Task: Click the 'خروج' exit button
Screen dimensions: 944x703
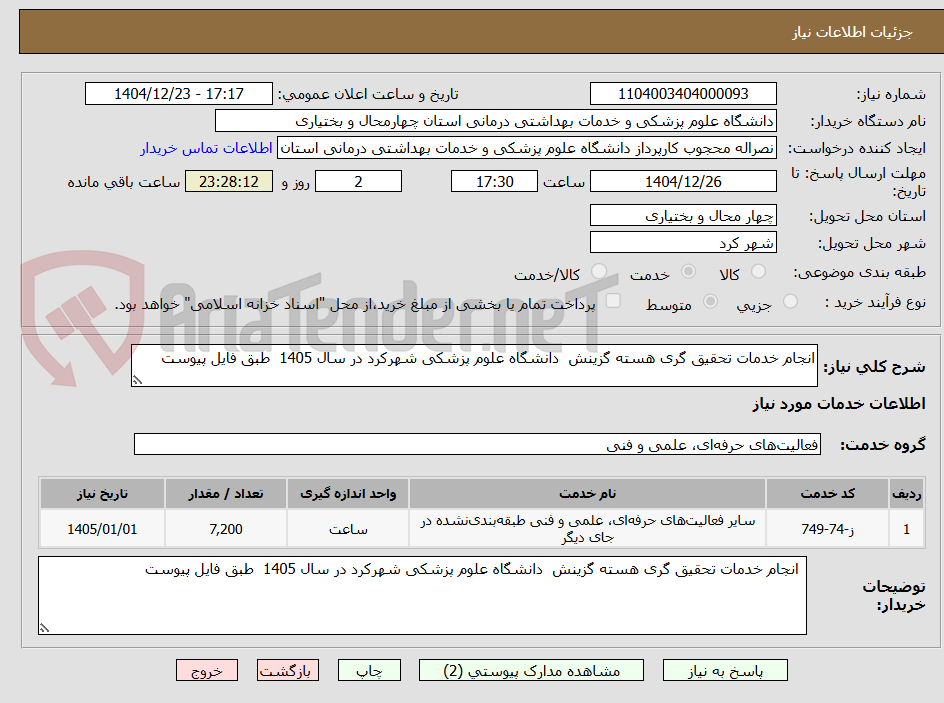Action: point(207,670)
